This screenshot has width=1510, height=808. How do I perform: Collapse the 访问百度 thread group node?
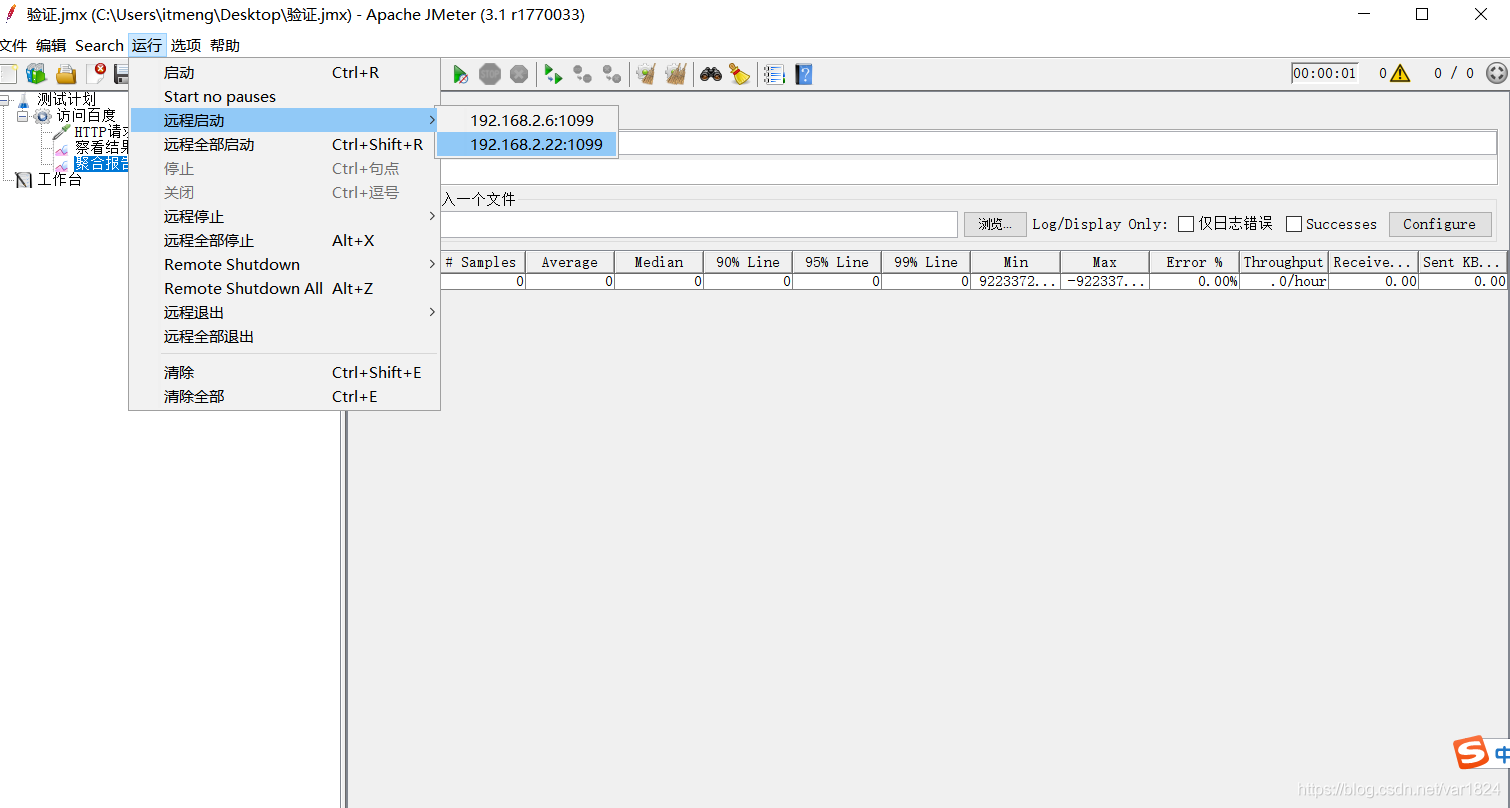pos(22,116)
